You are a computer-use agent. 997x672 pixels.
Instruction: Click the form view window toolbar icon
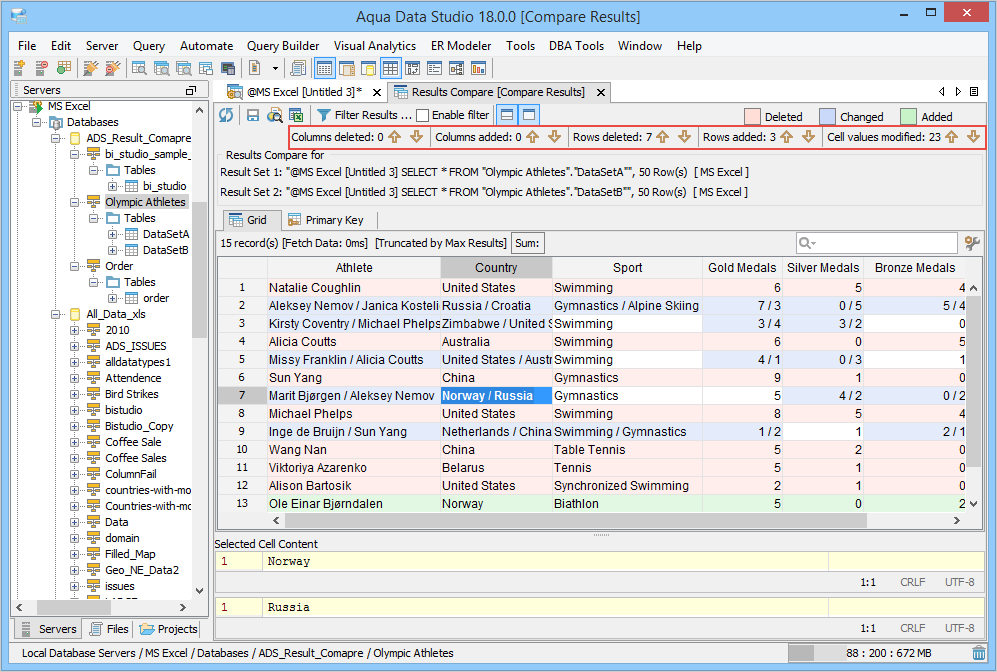[x=434, y=67]
